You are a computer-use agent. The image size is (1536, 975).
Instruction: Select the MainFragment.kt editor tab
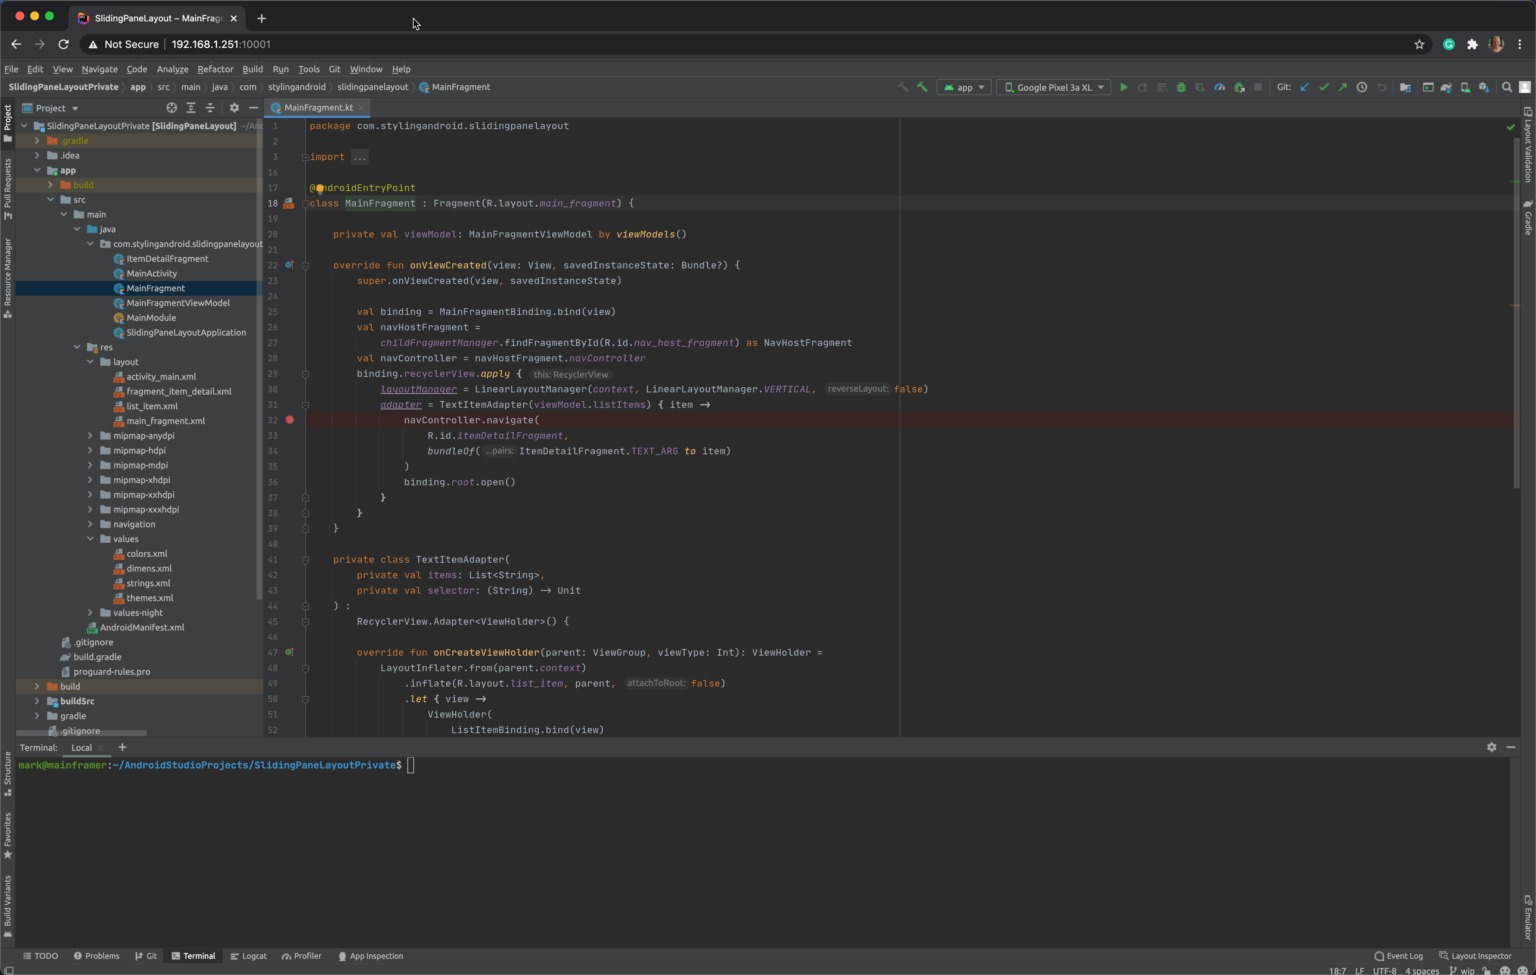(x=317, y=108)
